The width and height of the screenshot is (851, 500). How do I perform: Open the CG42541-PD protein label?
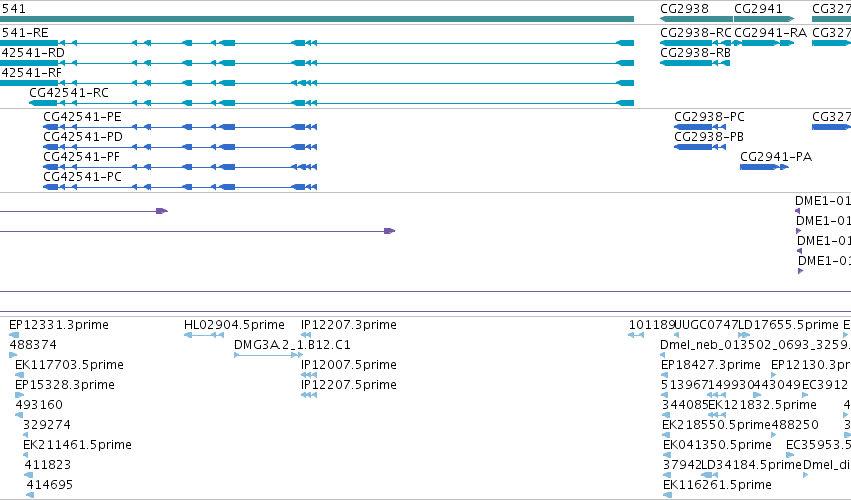click(82, 137)
